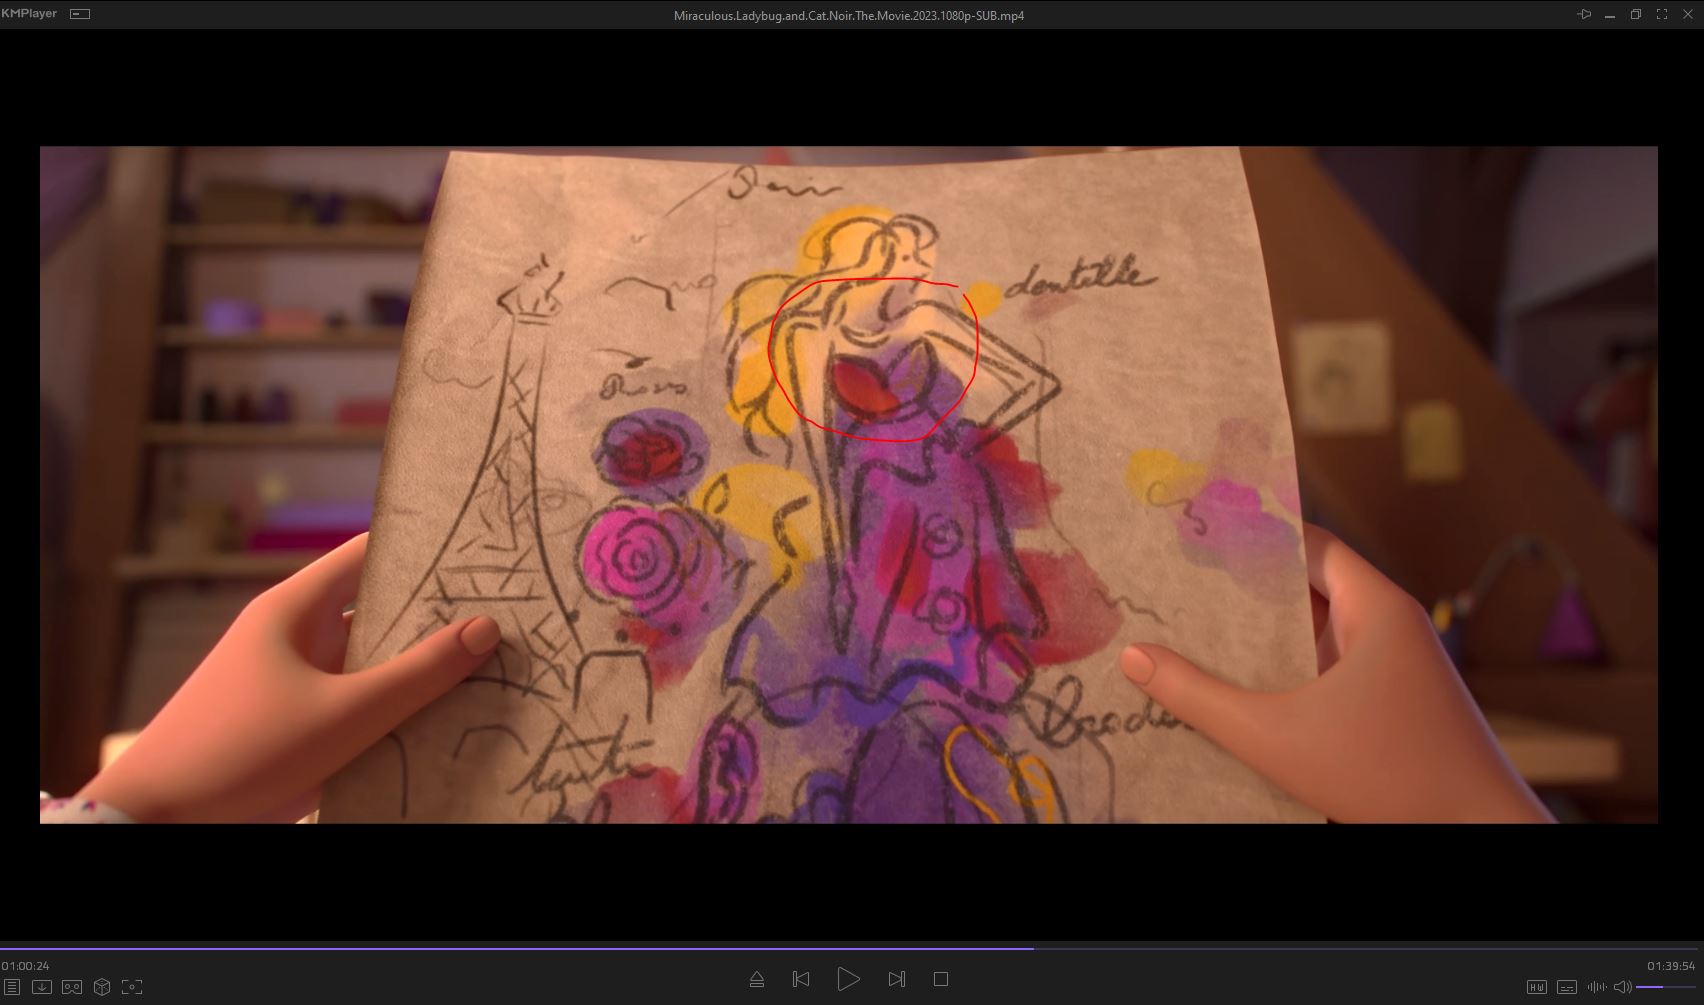This screenshot has width=1704, height=1005.
Task: Stop video playback
Action: pyautogui.click(x=940, y=979)
